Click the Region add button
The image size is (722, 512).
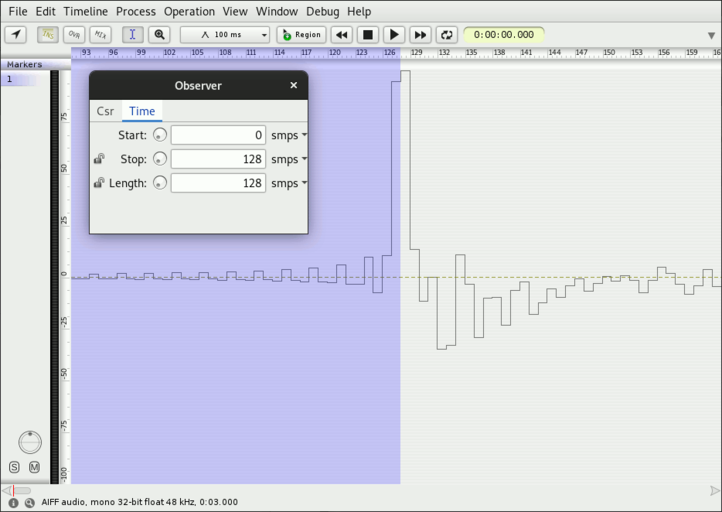pyautogui.click(x=301, y=35)
